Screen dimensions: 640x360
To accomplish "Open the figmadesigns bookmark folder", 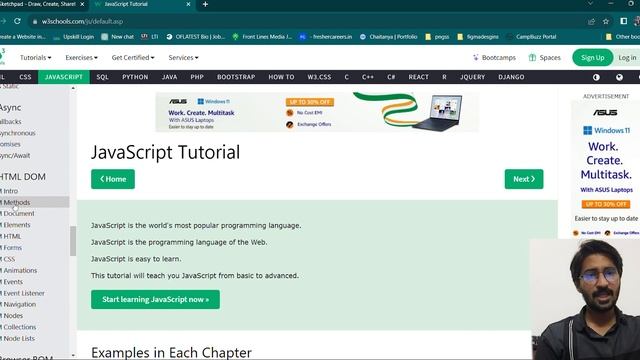I will (478, 37).
